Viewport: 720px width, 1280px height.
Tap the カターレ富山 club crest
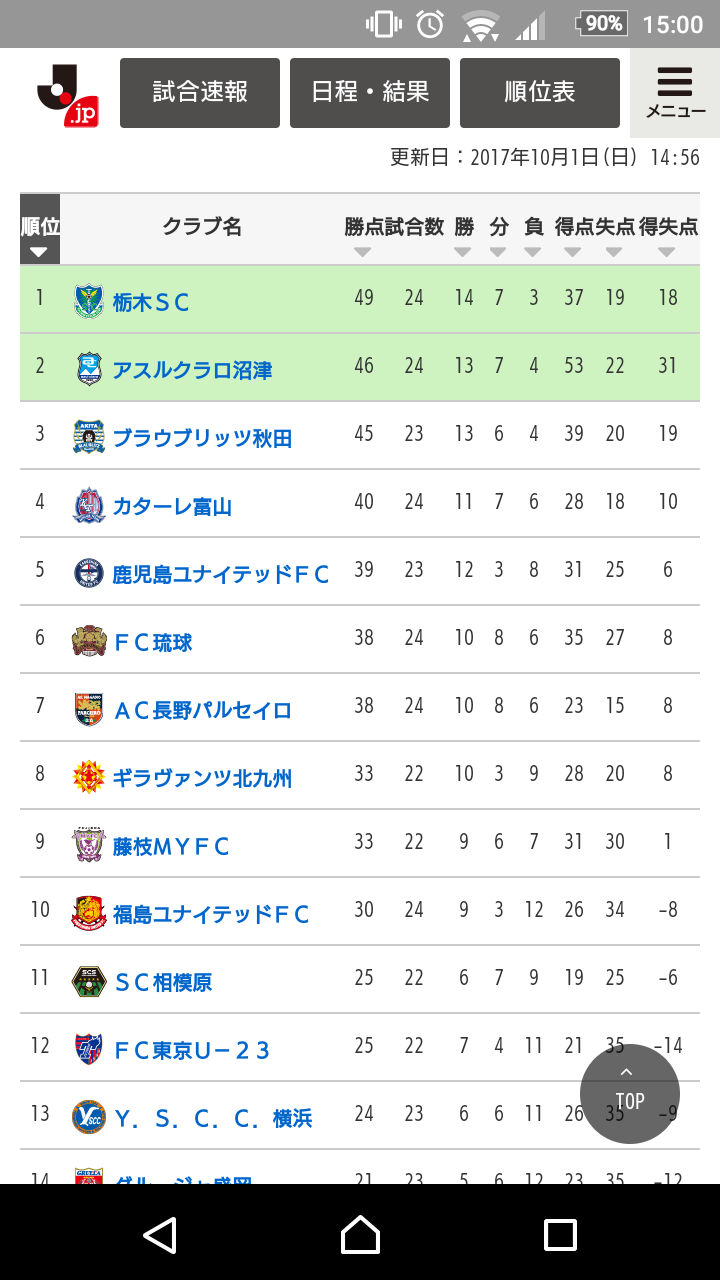(x=88, y=505)
